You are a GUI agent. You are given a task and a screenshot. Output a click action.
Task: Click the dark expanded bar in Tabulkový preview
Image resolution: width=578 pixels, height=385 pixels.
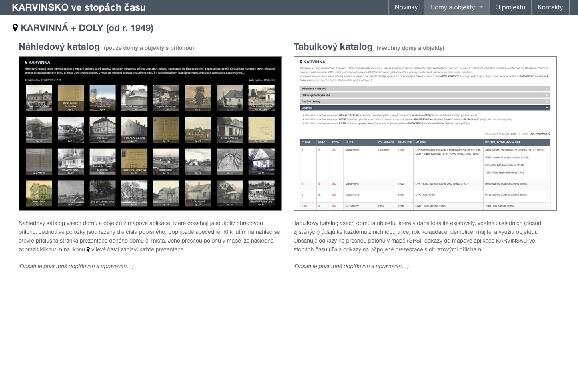[x=425, y=108]
